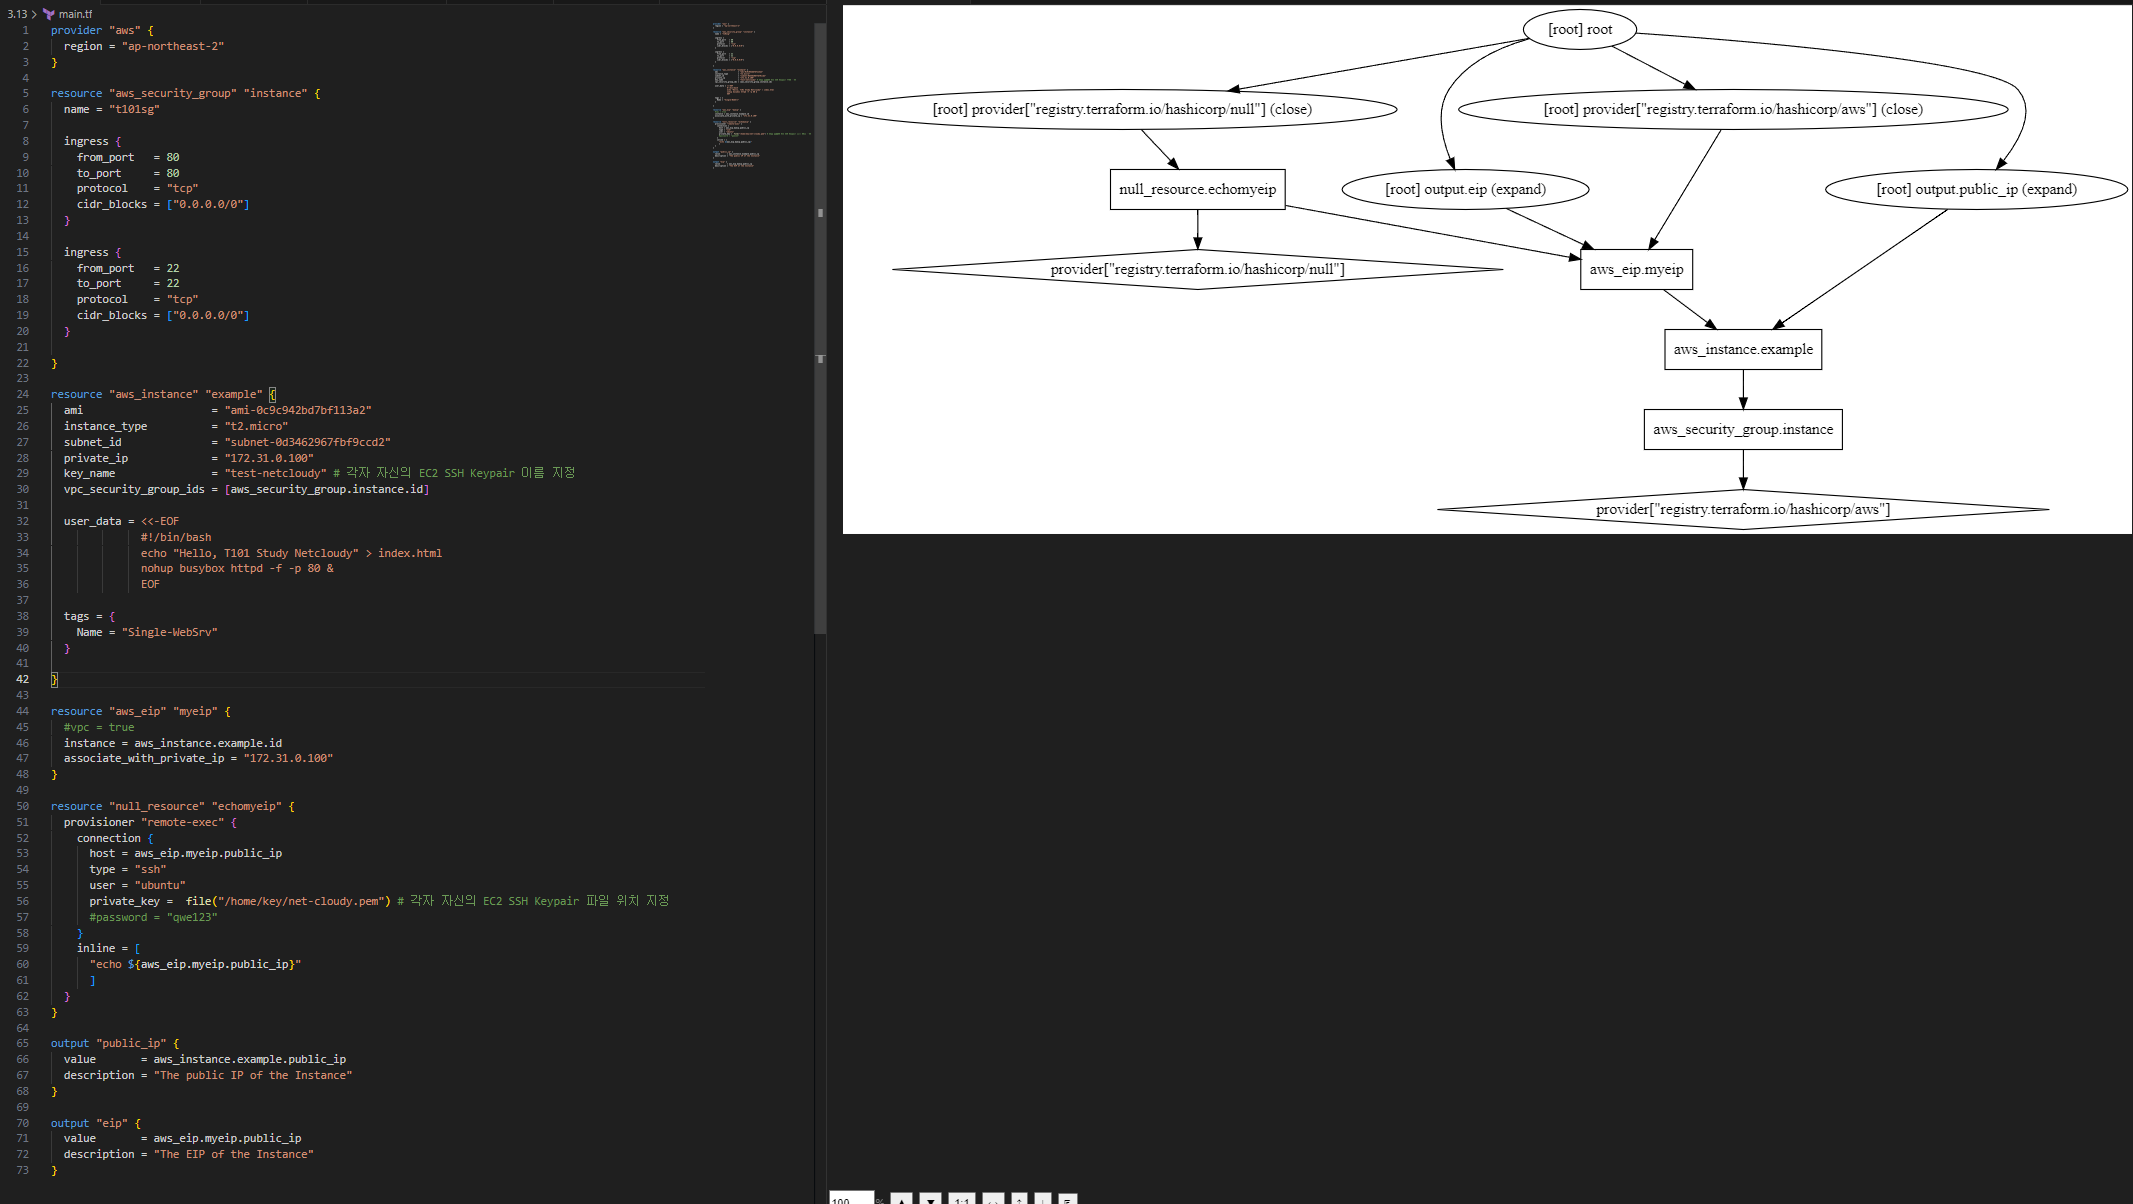Click the [root] output.eip (expand) node

tap(1465, 189)
